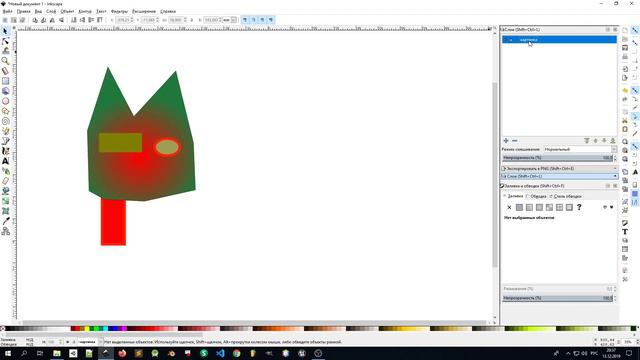Select the Spiral tool
640x360 pixels.
tap(5, 121)
